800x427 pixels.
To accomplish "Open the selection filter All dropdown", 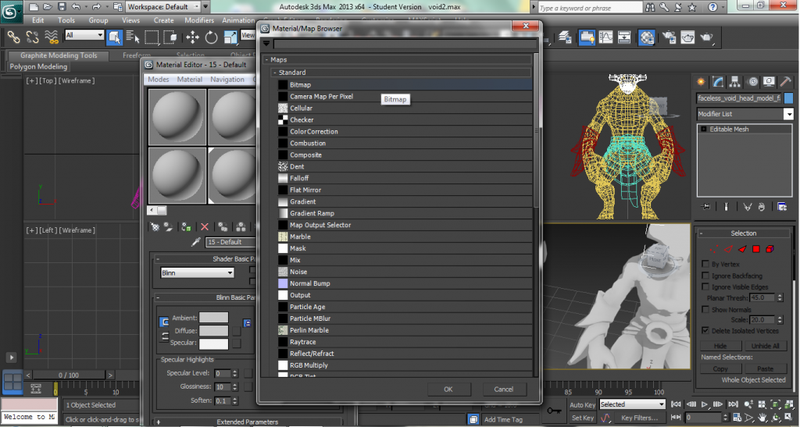I will 84,35.
